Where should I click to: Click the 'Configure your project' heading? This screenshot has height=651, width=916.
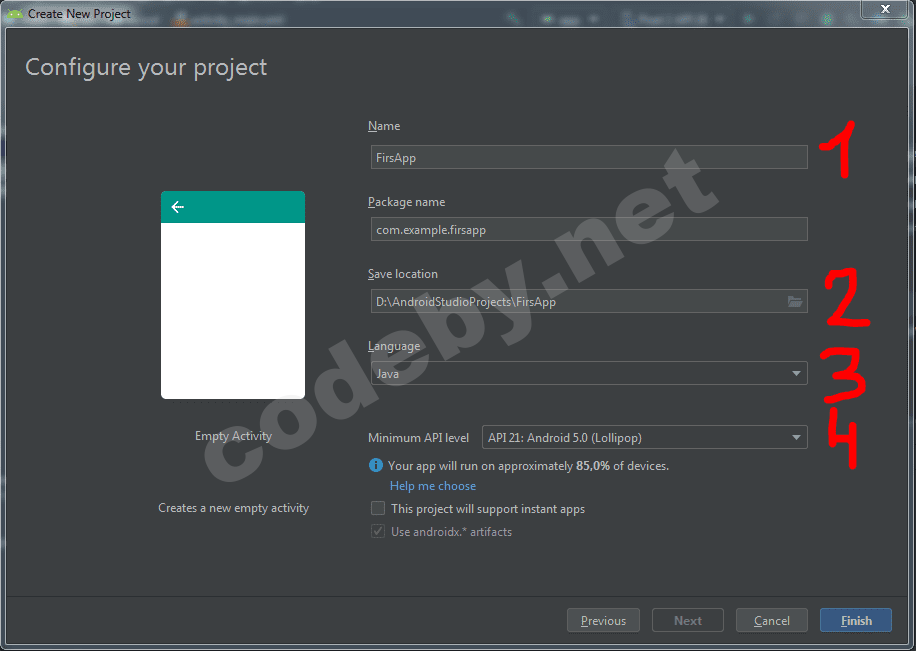(x=146, y=68)
